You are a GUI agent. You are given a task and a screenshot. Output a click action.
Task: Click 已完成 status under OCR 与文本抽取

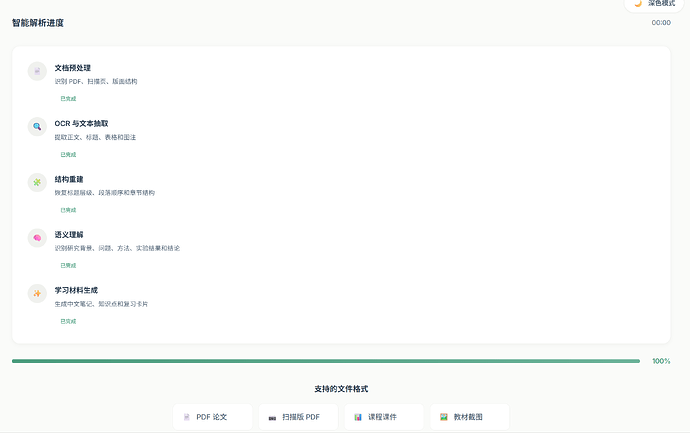[68, 154]
